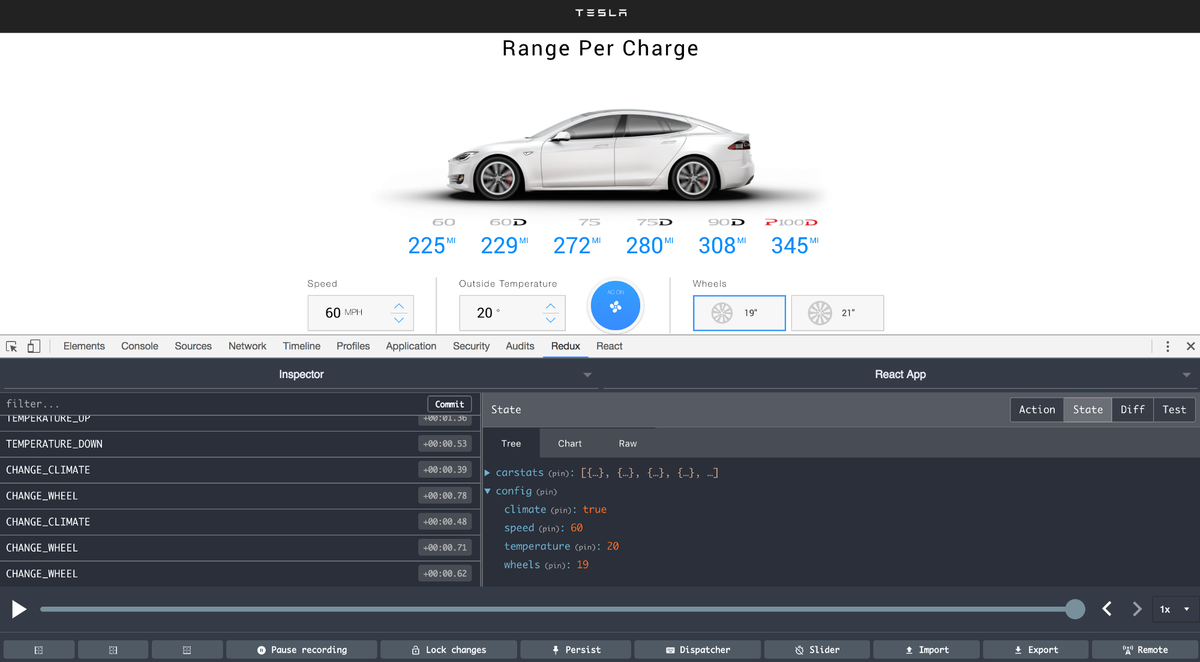
Task: Click the Remote button
Action: click(x=1145, y=650)
